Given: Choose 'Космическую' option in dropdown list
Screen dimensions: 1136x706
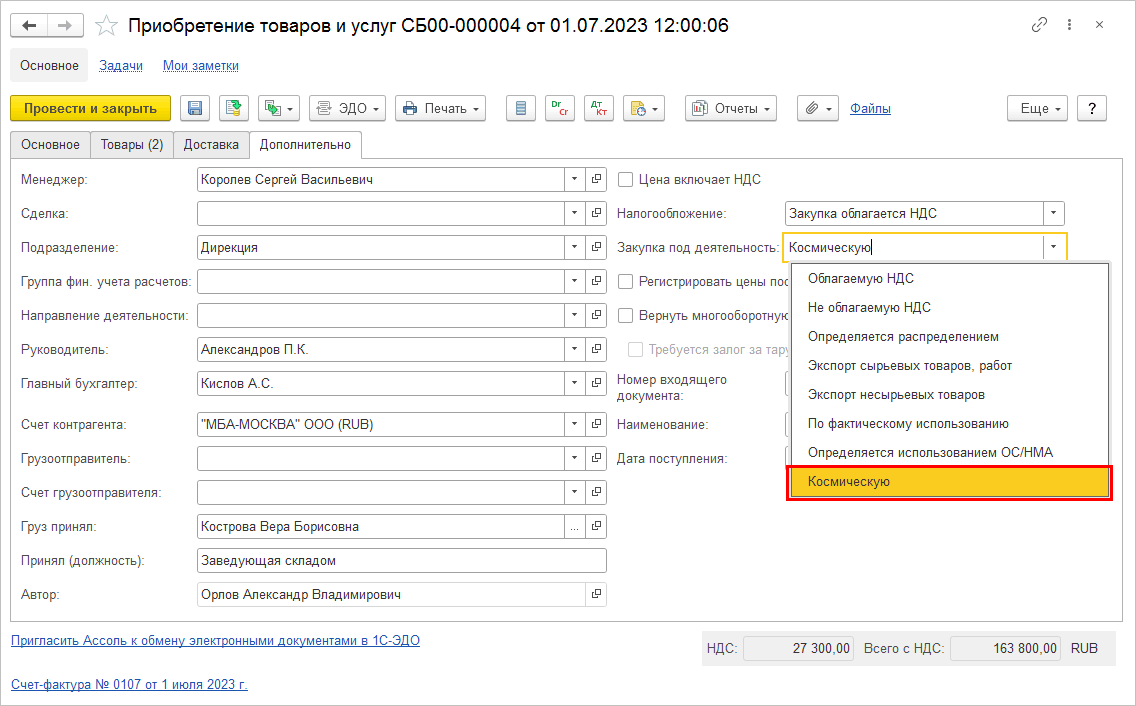Looking at the screenshot, I should point(949,482).
